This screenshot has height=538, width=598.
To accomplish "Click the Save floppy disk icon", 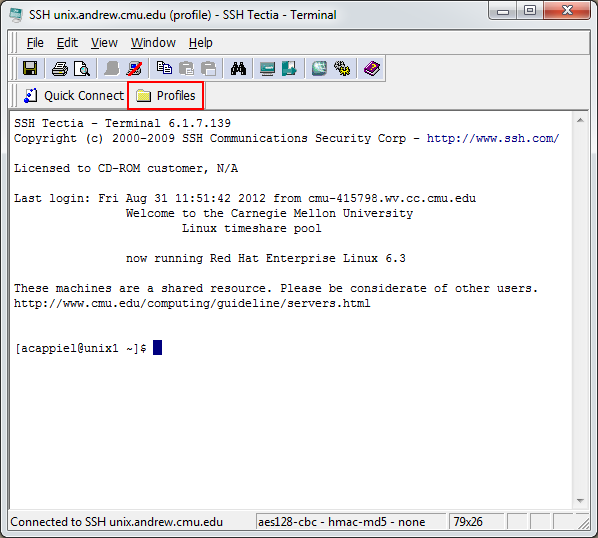I will tap(30, 69).
